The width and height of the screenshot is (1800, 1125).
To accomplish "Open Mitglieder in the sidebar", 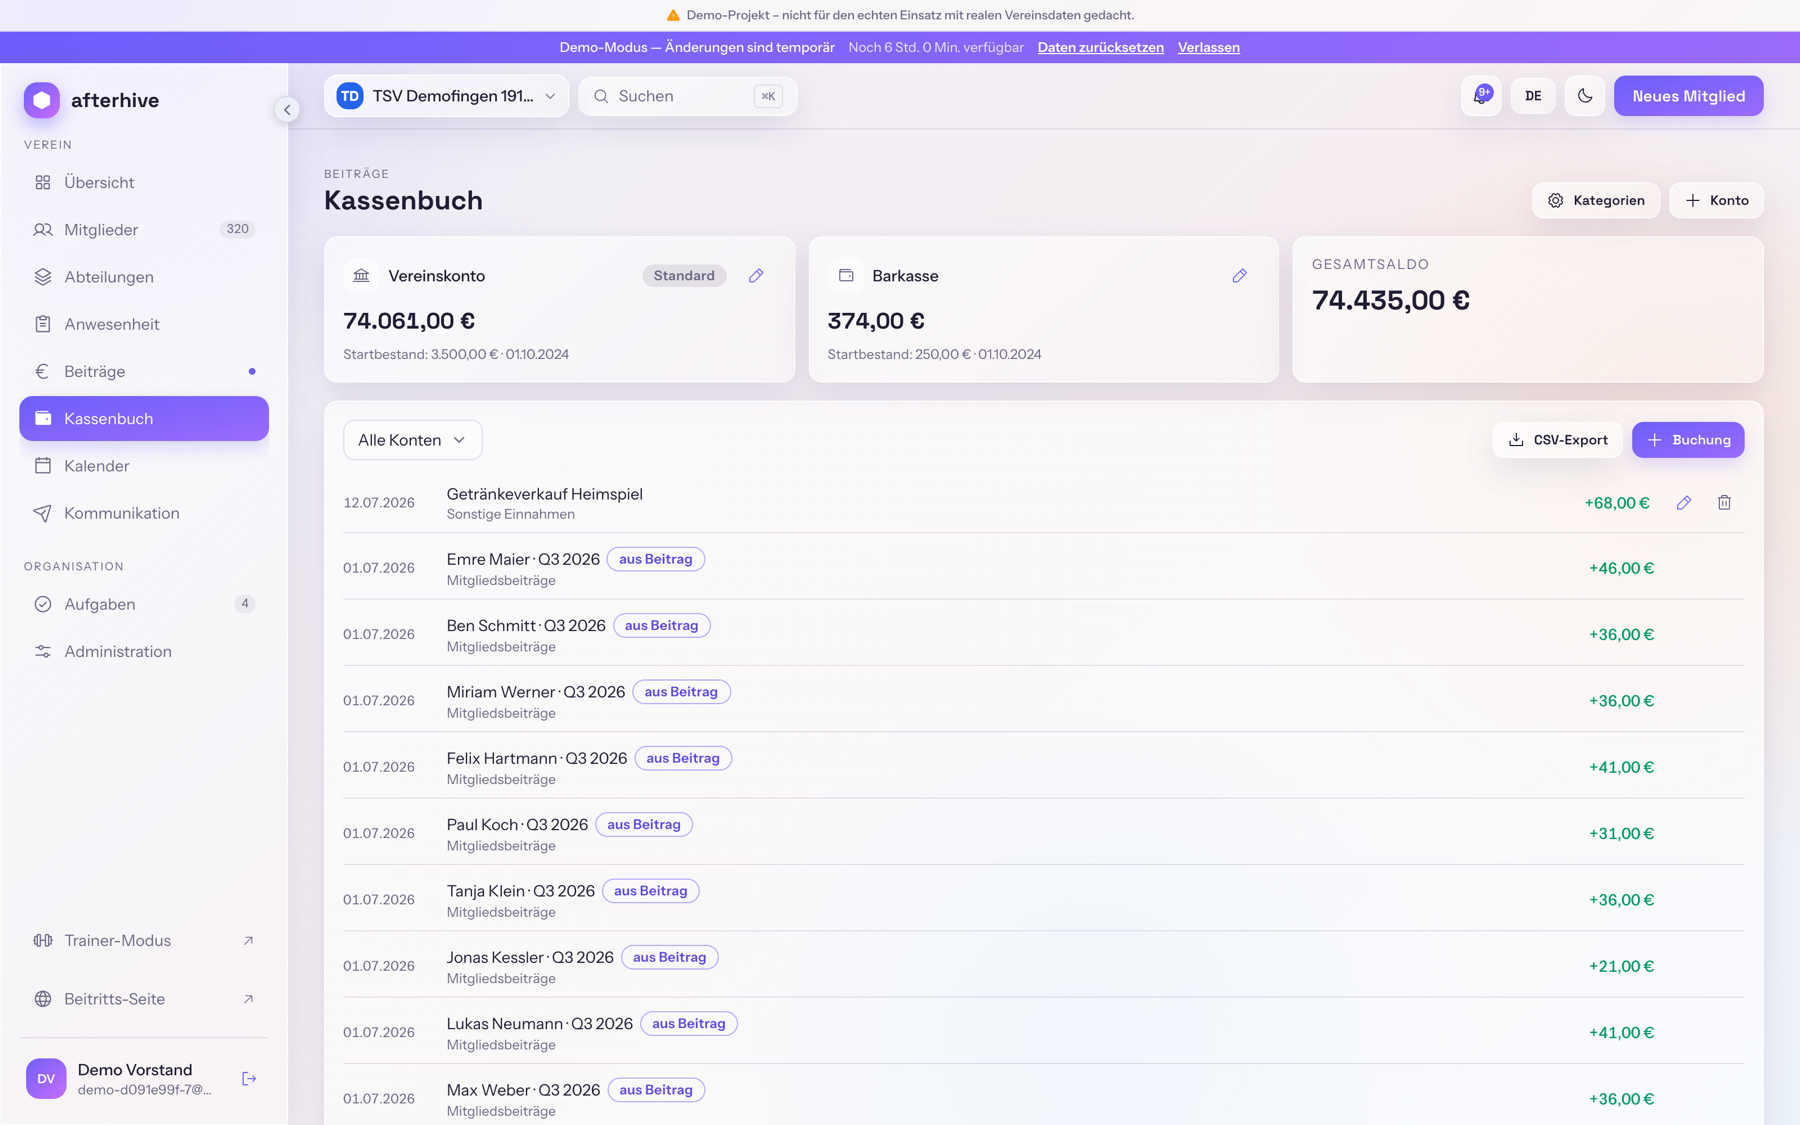I will [144, 229].
